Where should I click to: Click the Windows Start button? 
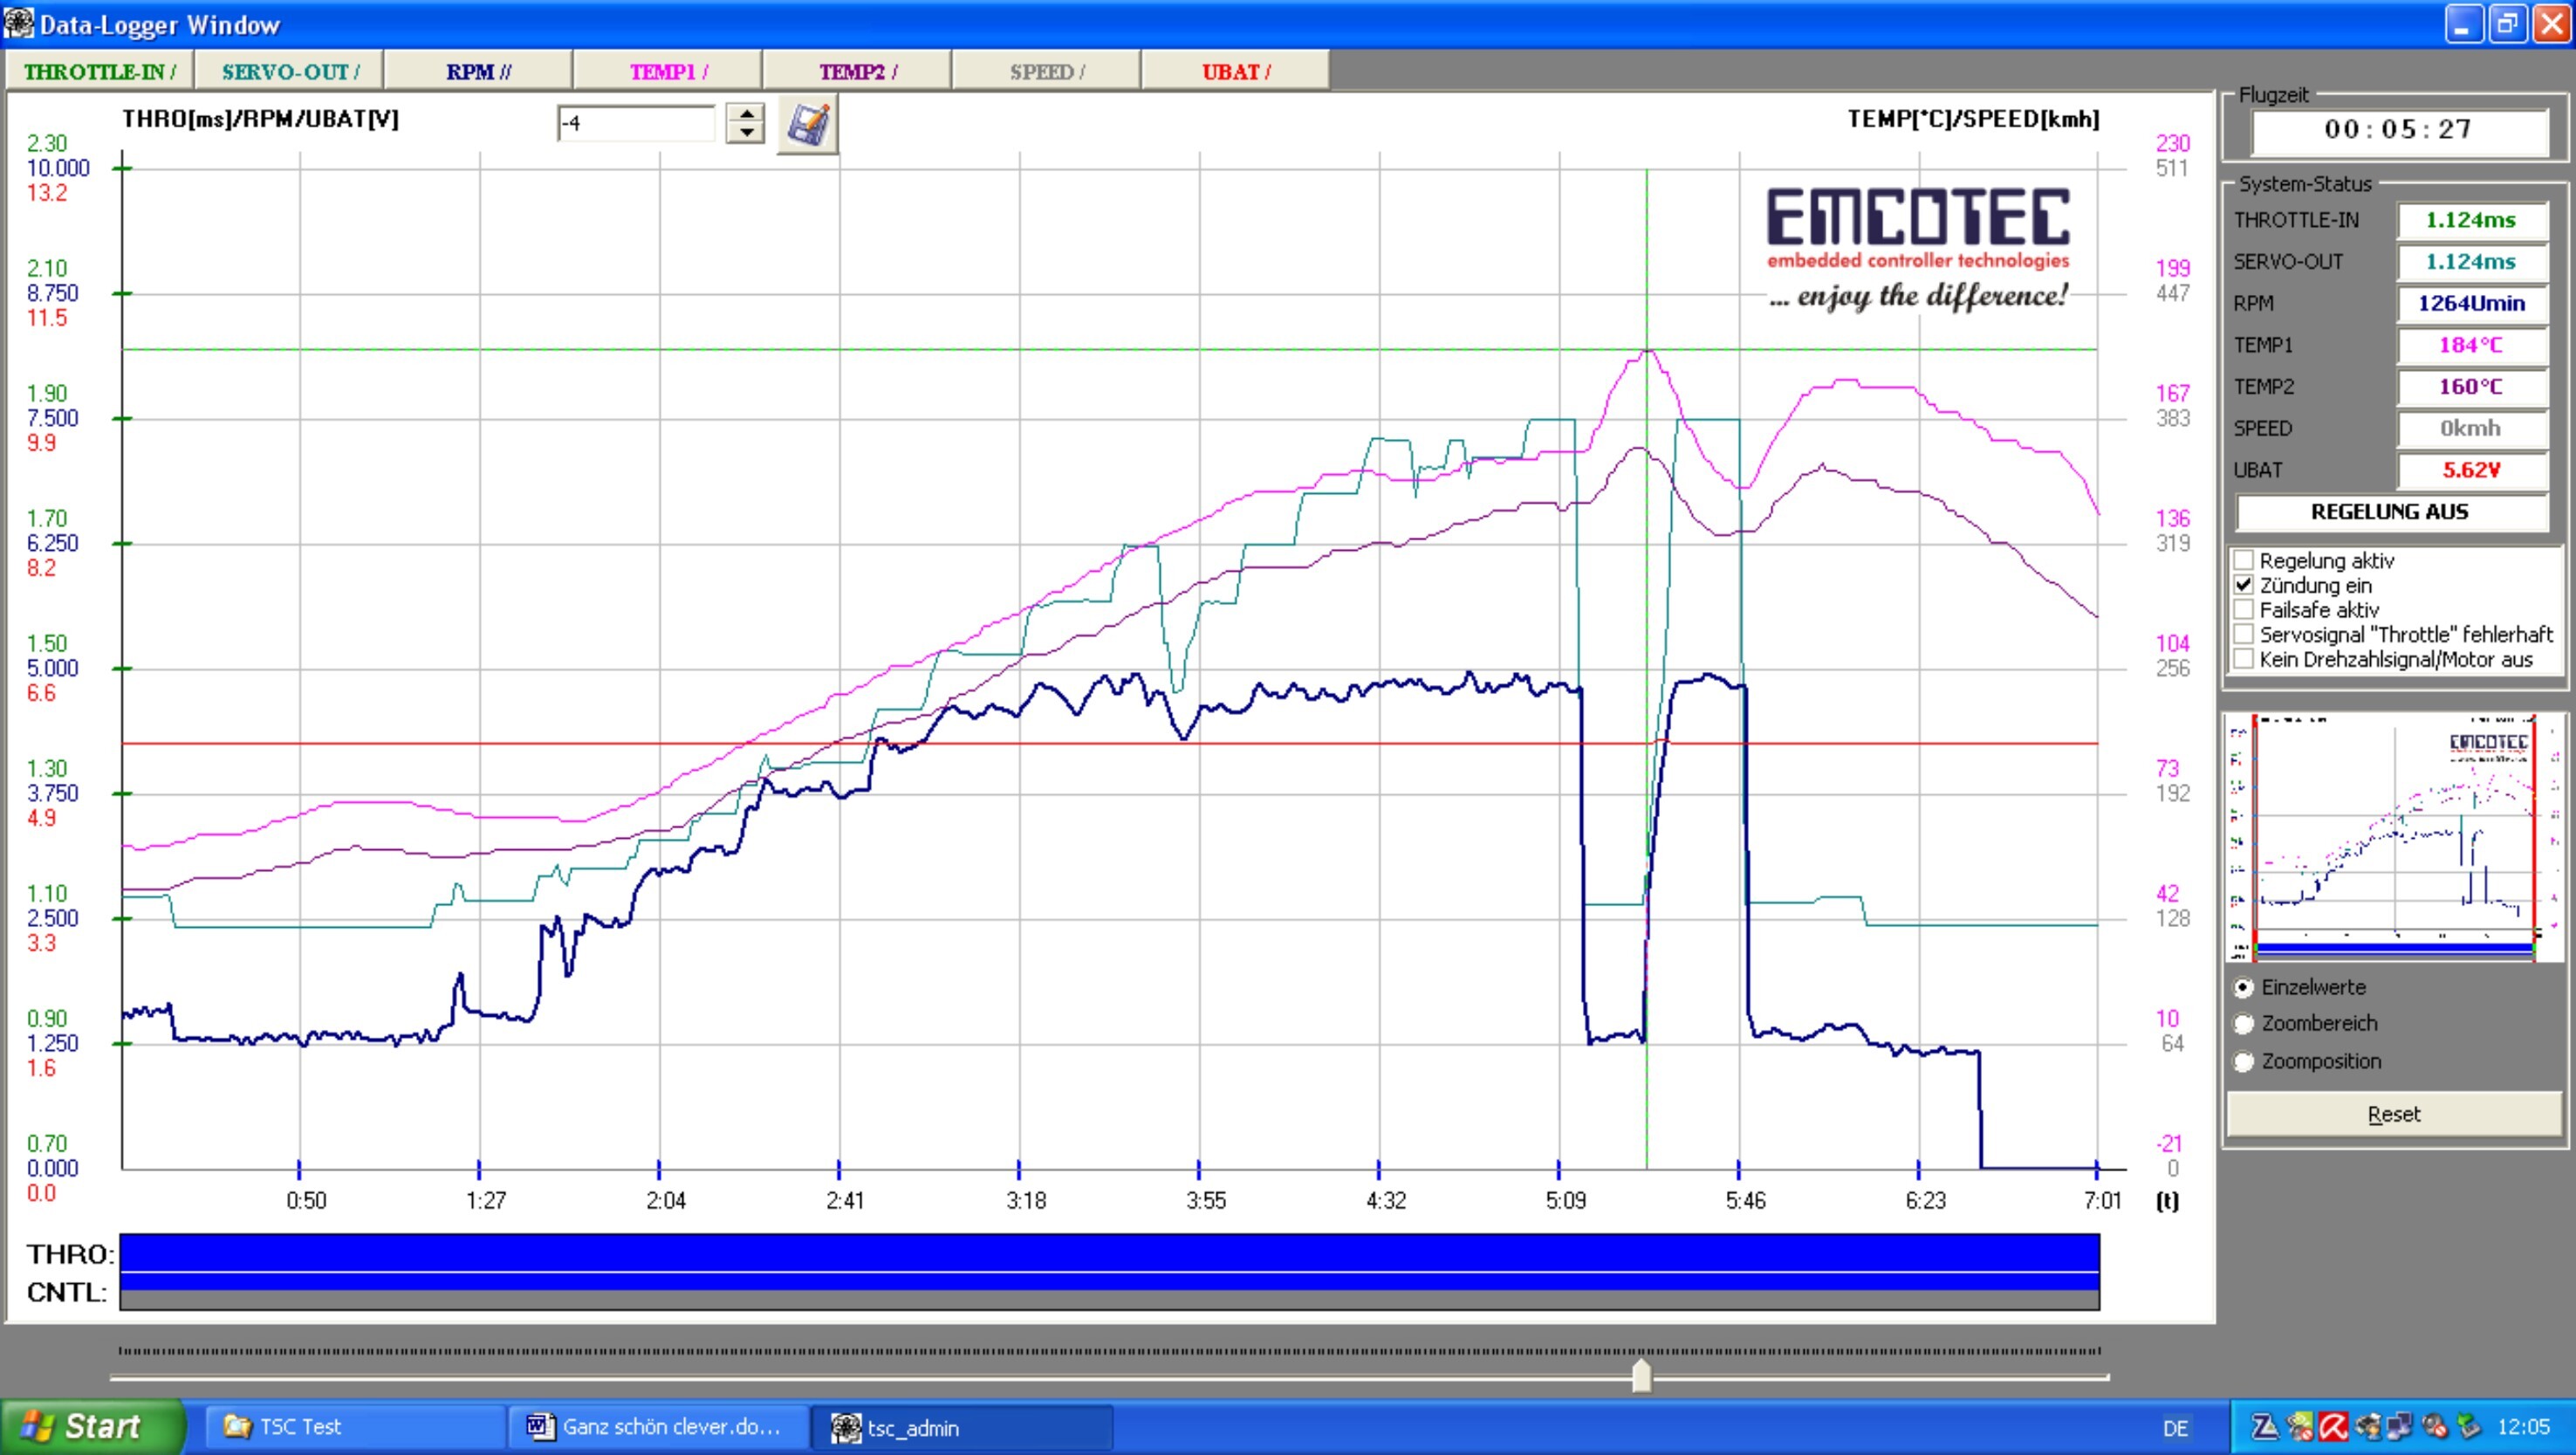92,1427
